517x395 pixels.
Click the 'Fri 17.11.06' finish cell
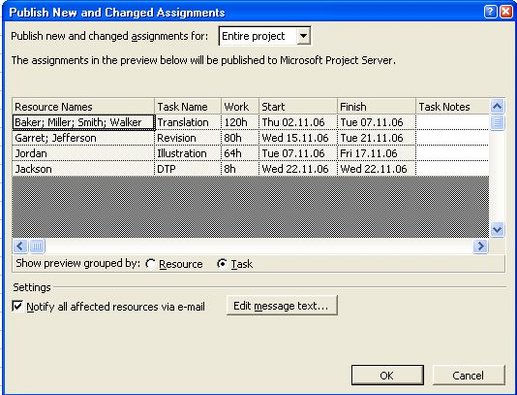pyautogui.click(x=377, y=153)
